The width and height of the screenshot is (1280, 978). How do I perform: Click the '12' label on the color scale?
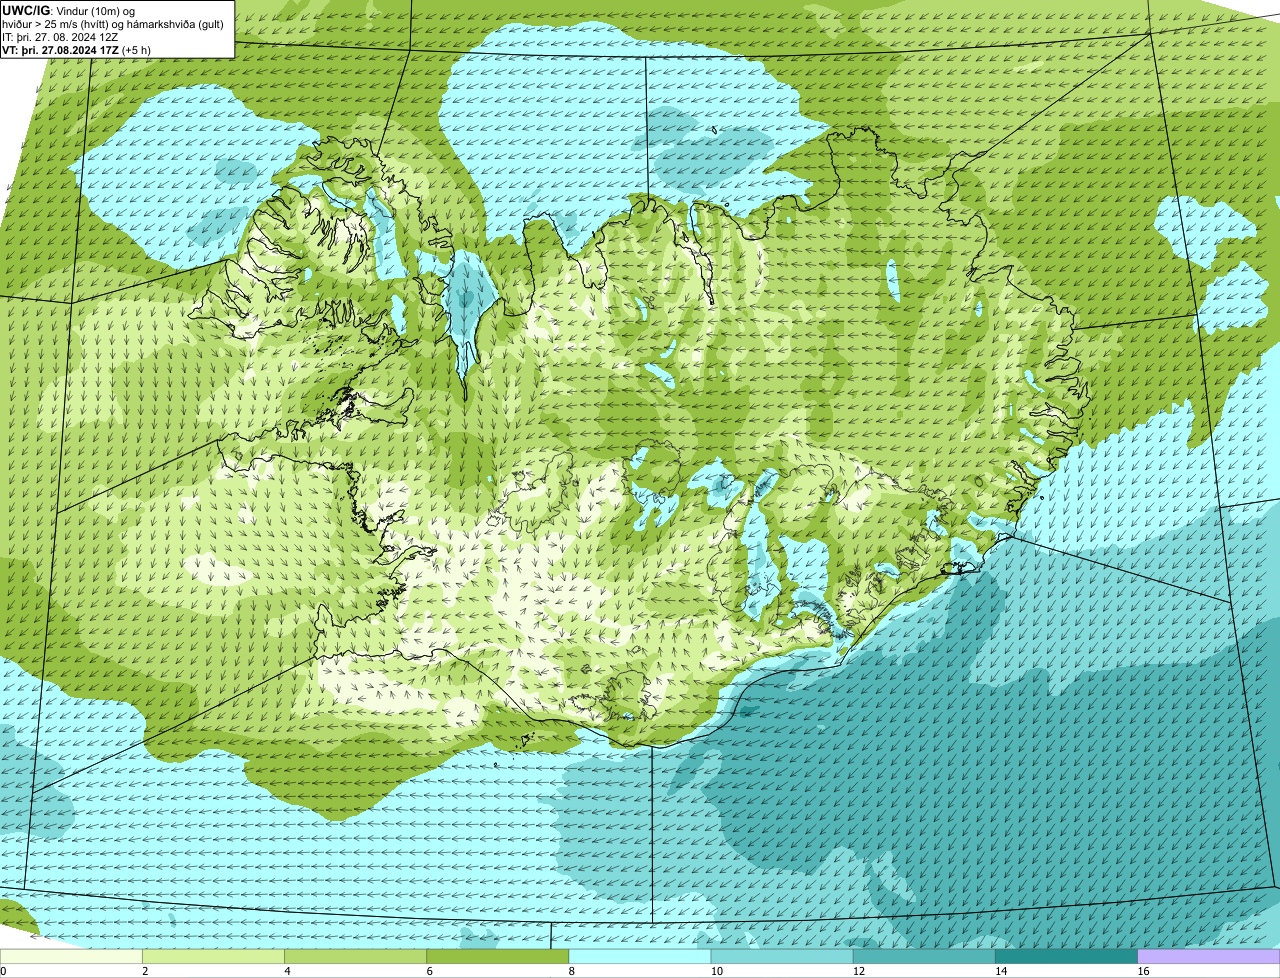tap(858, 971)
